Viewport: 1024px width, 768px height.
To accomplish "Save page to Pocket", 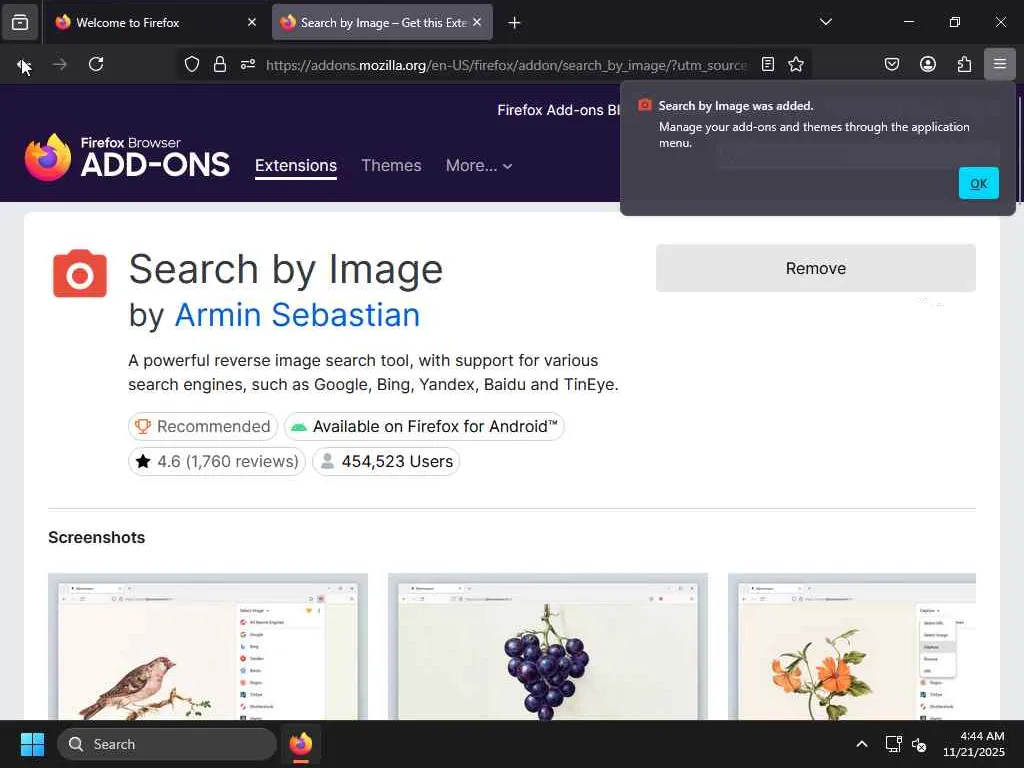I will [891, 64].
